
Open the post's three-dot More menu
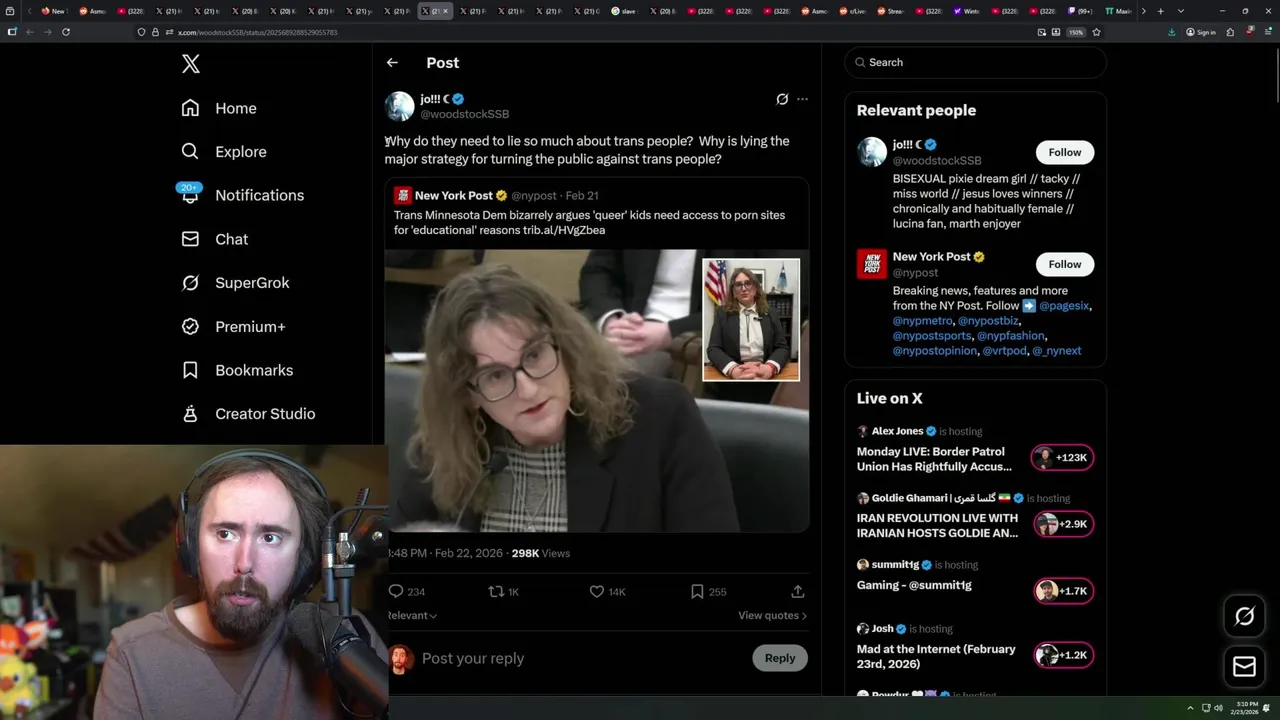click(802, 99)
